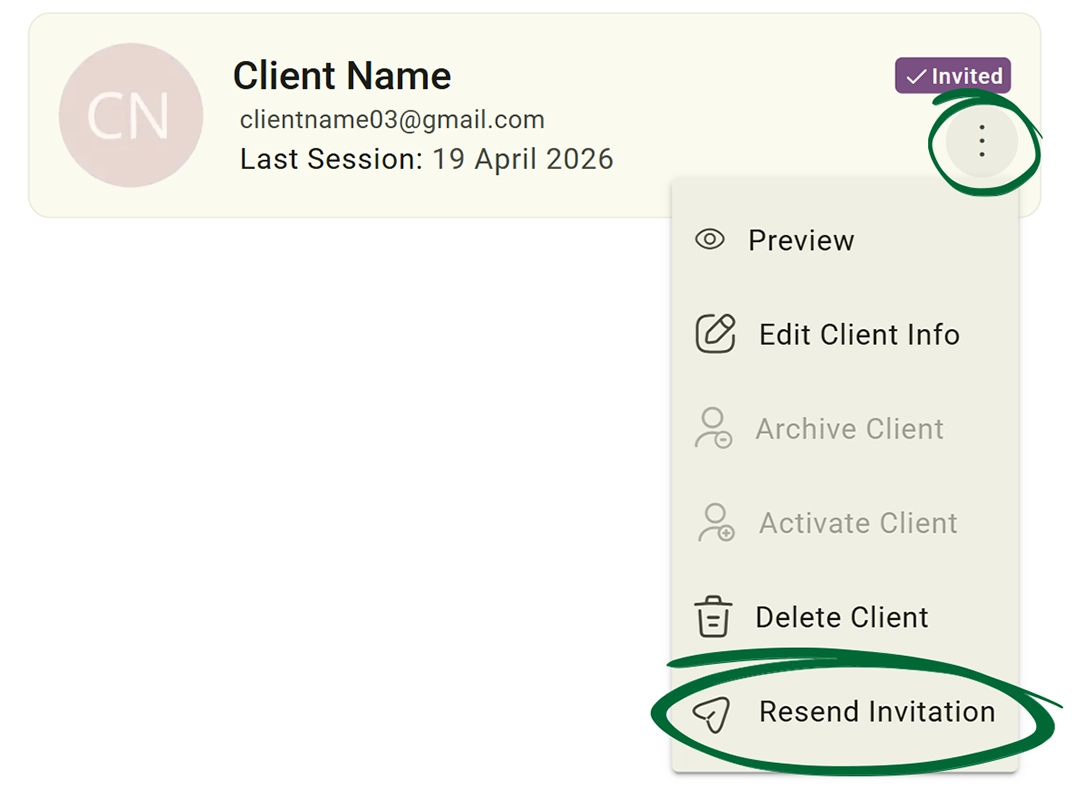This screenshot has width=1082, height=802.
Task: Choose Delete Client from the menu
Action: point(845,617)
